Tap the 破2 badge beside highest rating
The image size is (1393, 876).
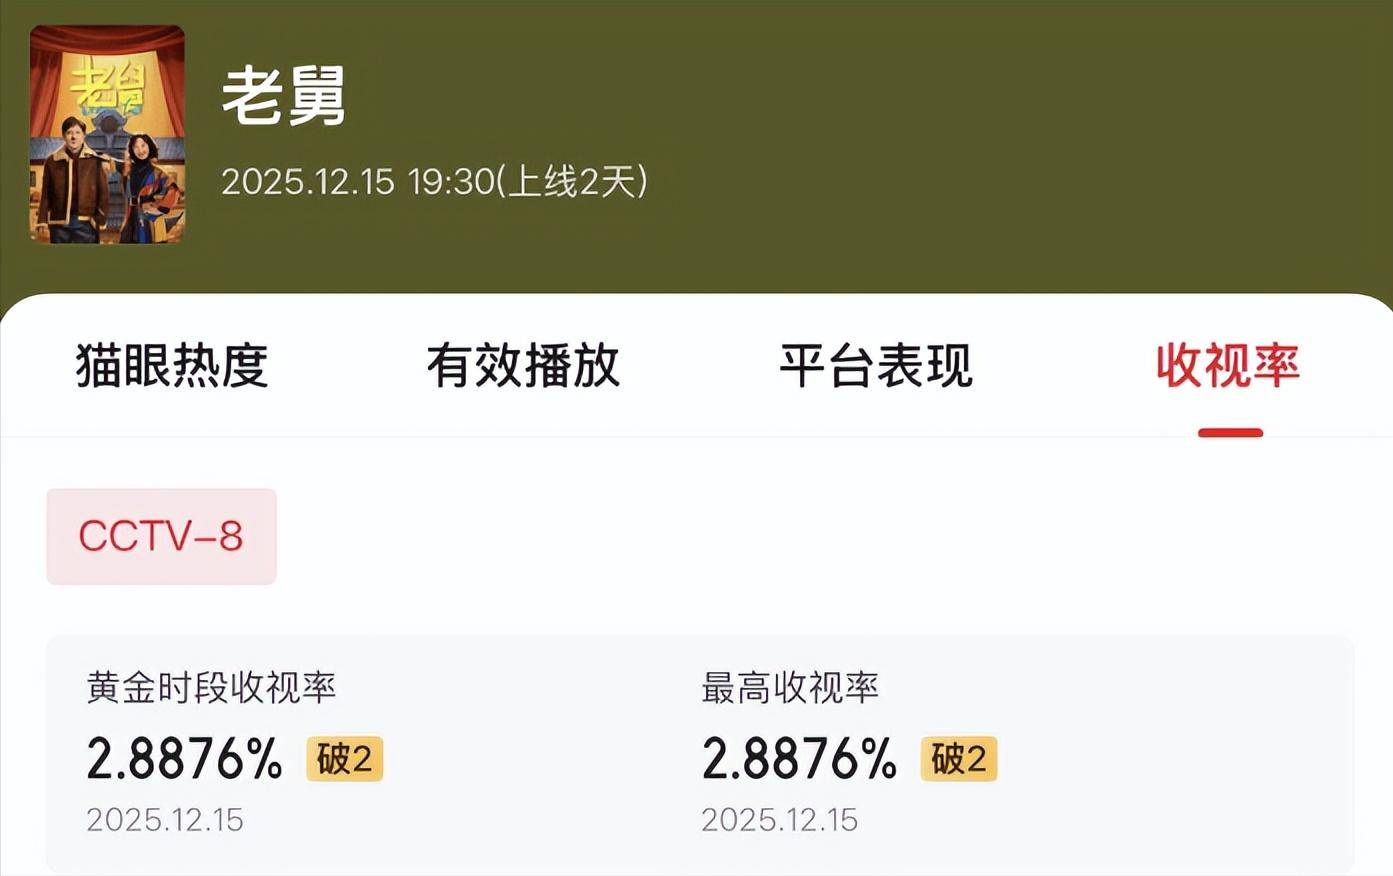click(959, 759)
